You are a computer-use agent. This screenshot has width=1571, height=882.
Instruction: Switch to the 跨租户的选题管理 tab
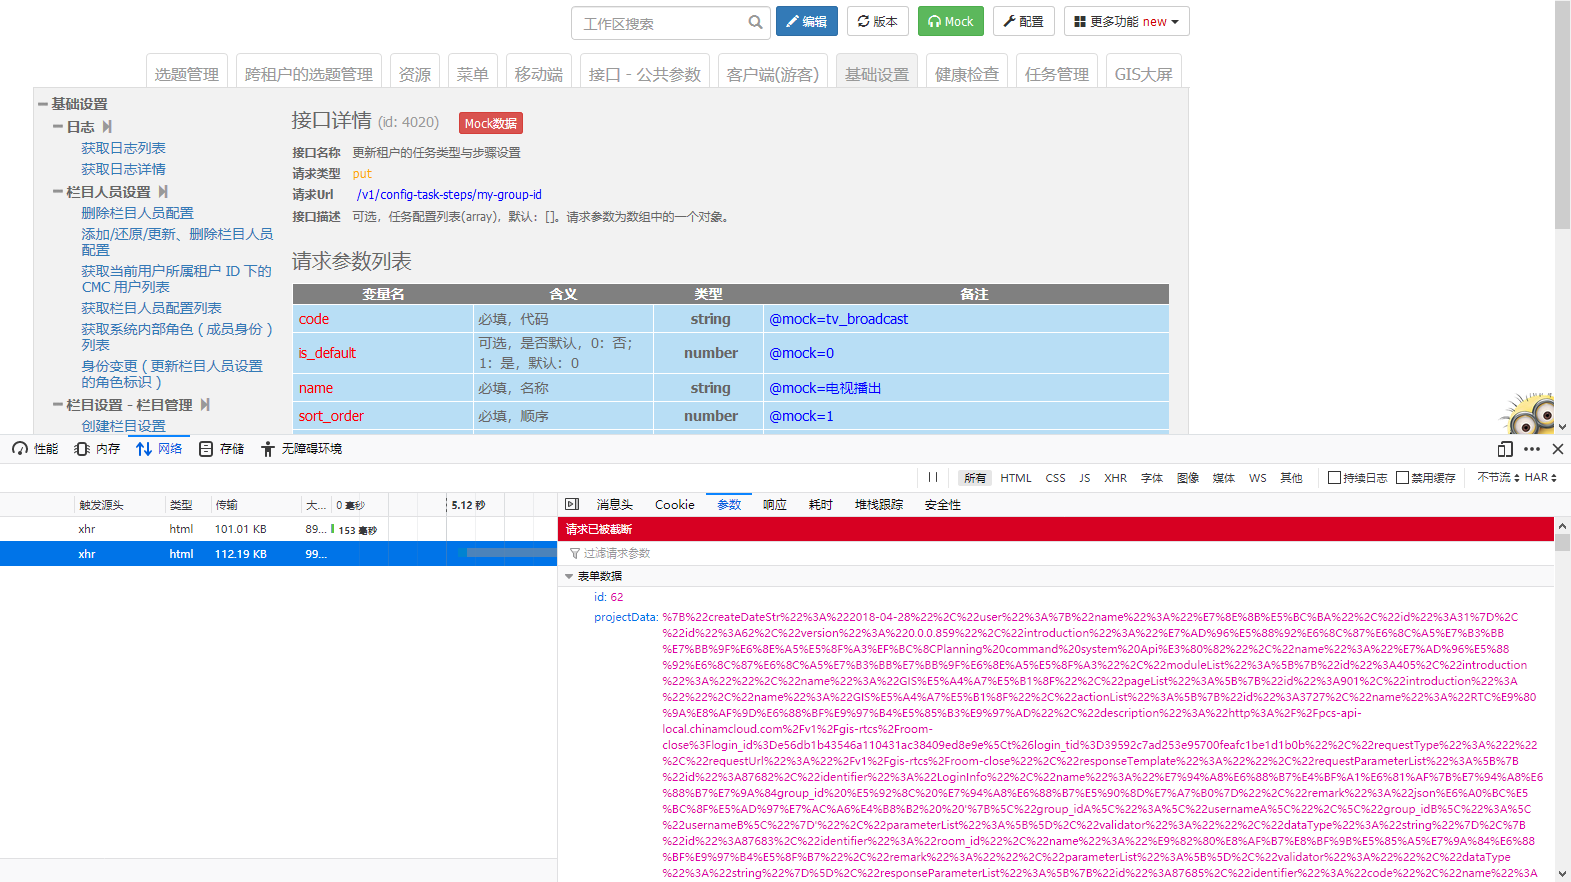coord(309,71)
